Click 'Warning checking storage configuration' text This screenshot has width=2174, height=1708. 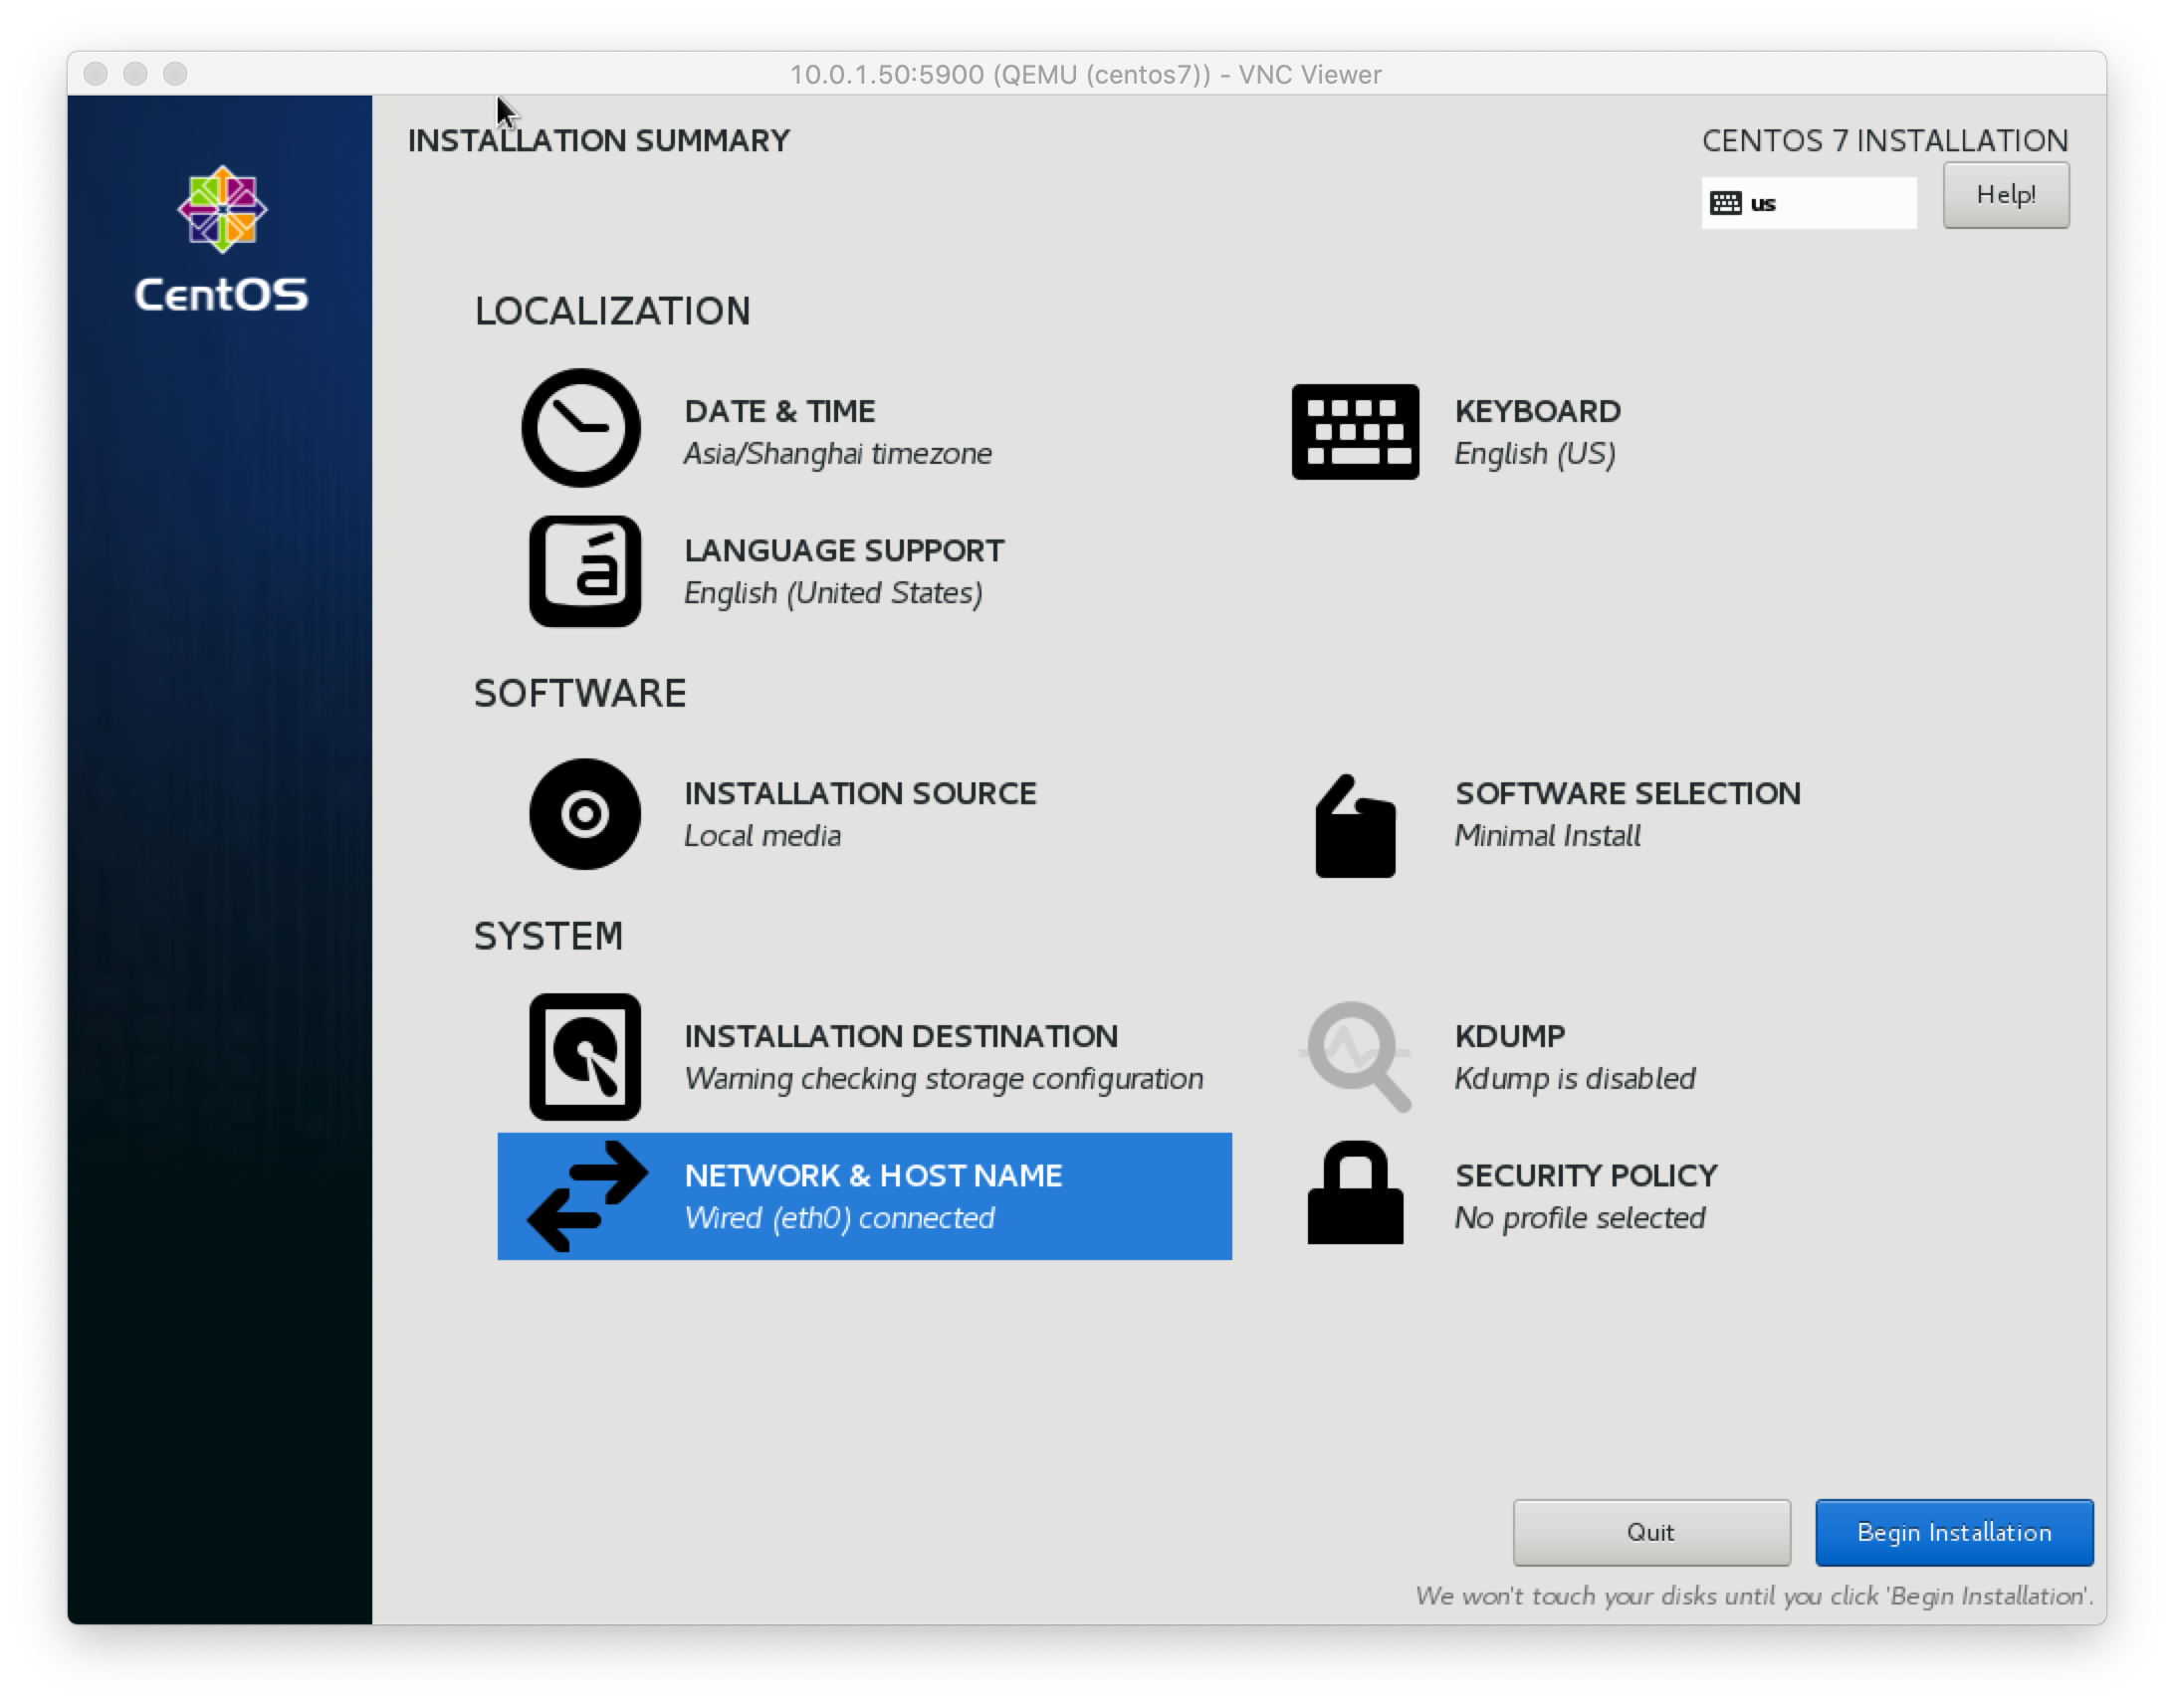(944, 1079)
